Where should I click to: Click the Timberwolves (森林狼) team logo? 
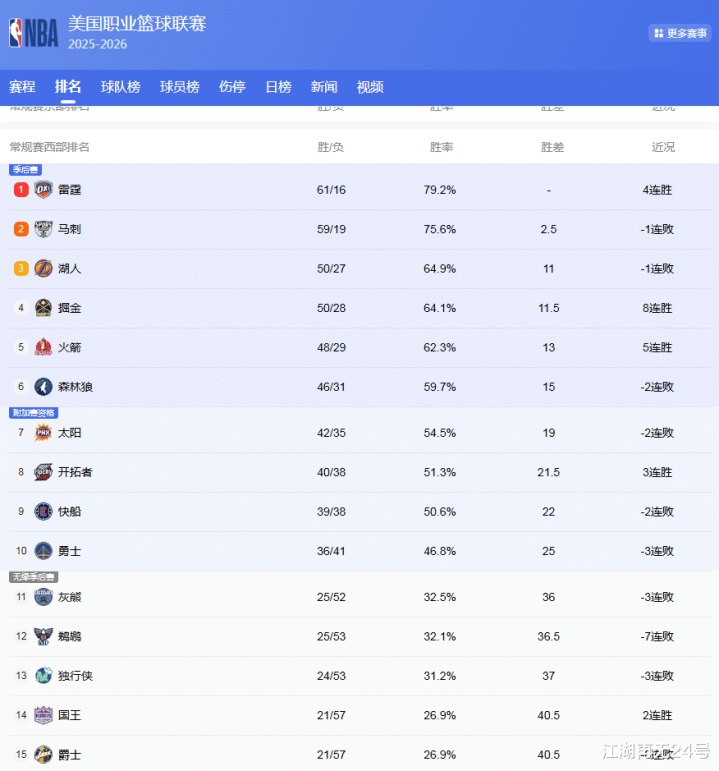coord(43,386)
